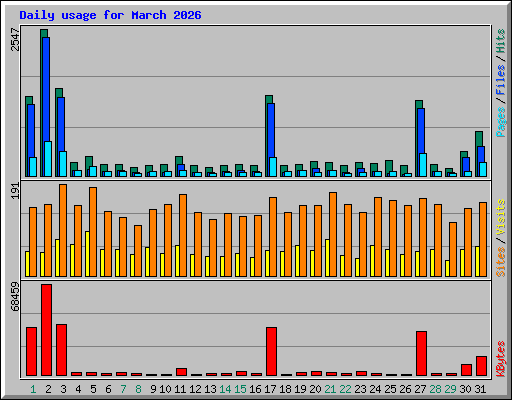Click the 2547 hits axis value
The height and width of the screenshot is (400, 512).
[15, 40]
